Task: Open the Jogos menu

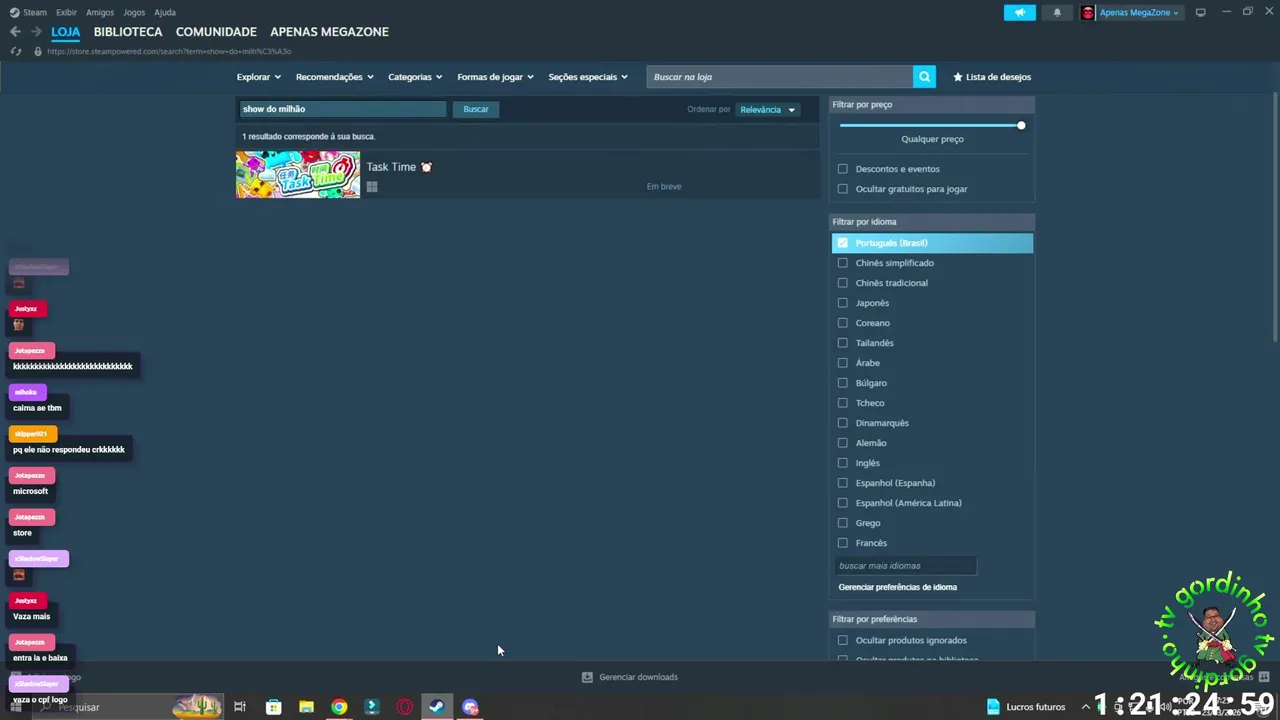Action: (134, 12)
